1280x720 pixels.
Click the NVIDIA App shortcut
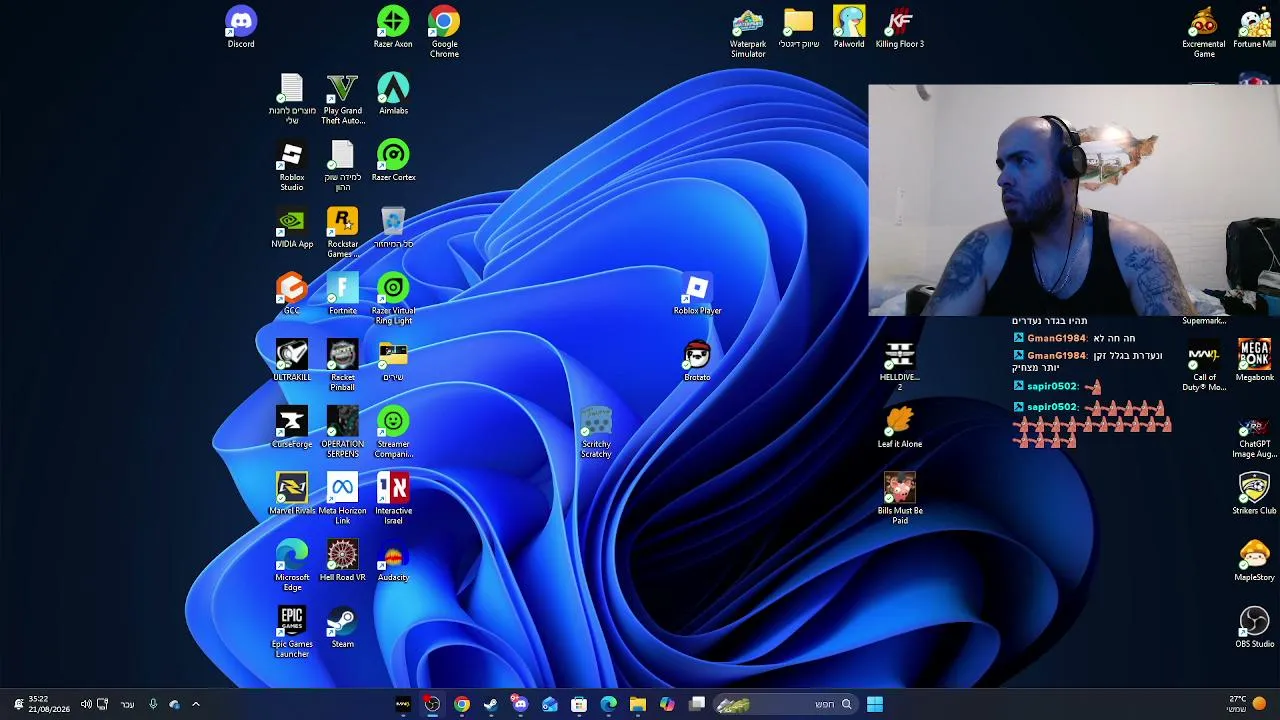click(292, 228)
